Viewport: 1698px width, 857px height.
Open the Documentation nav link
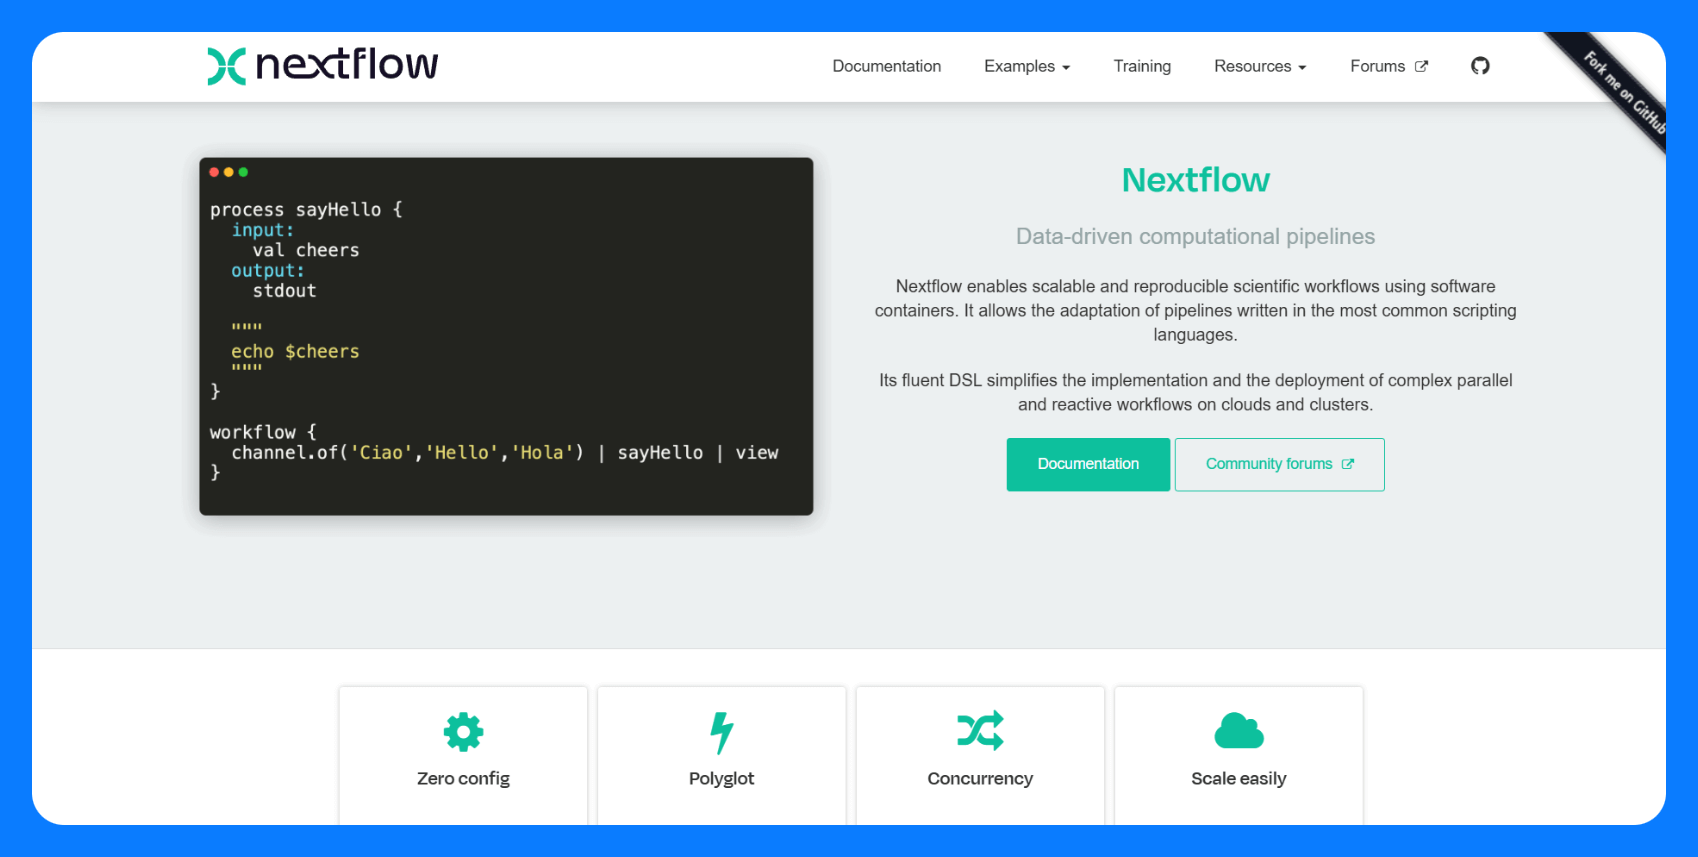point(886,66)
